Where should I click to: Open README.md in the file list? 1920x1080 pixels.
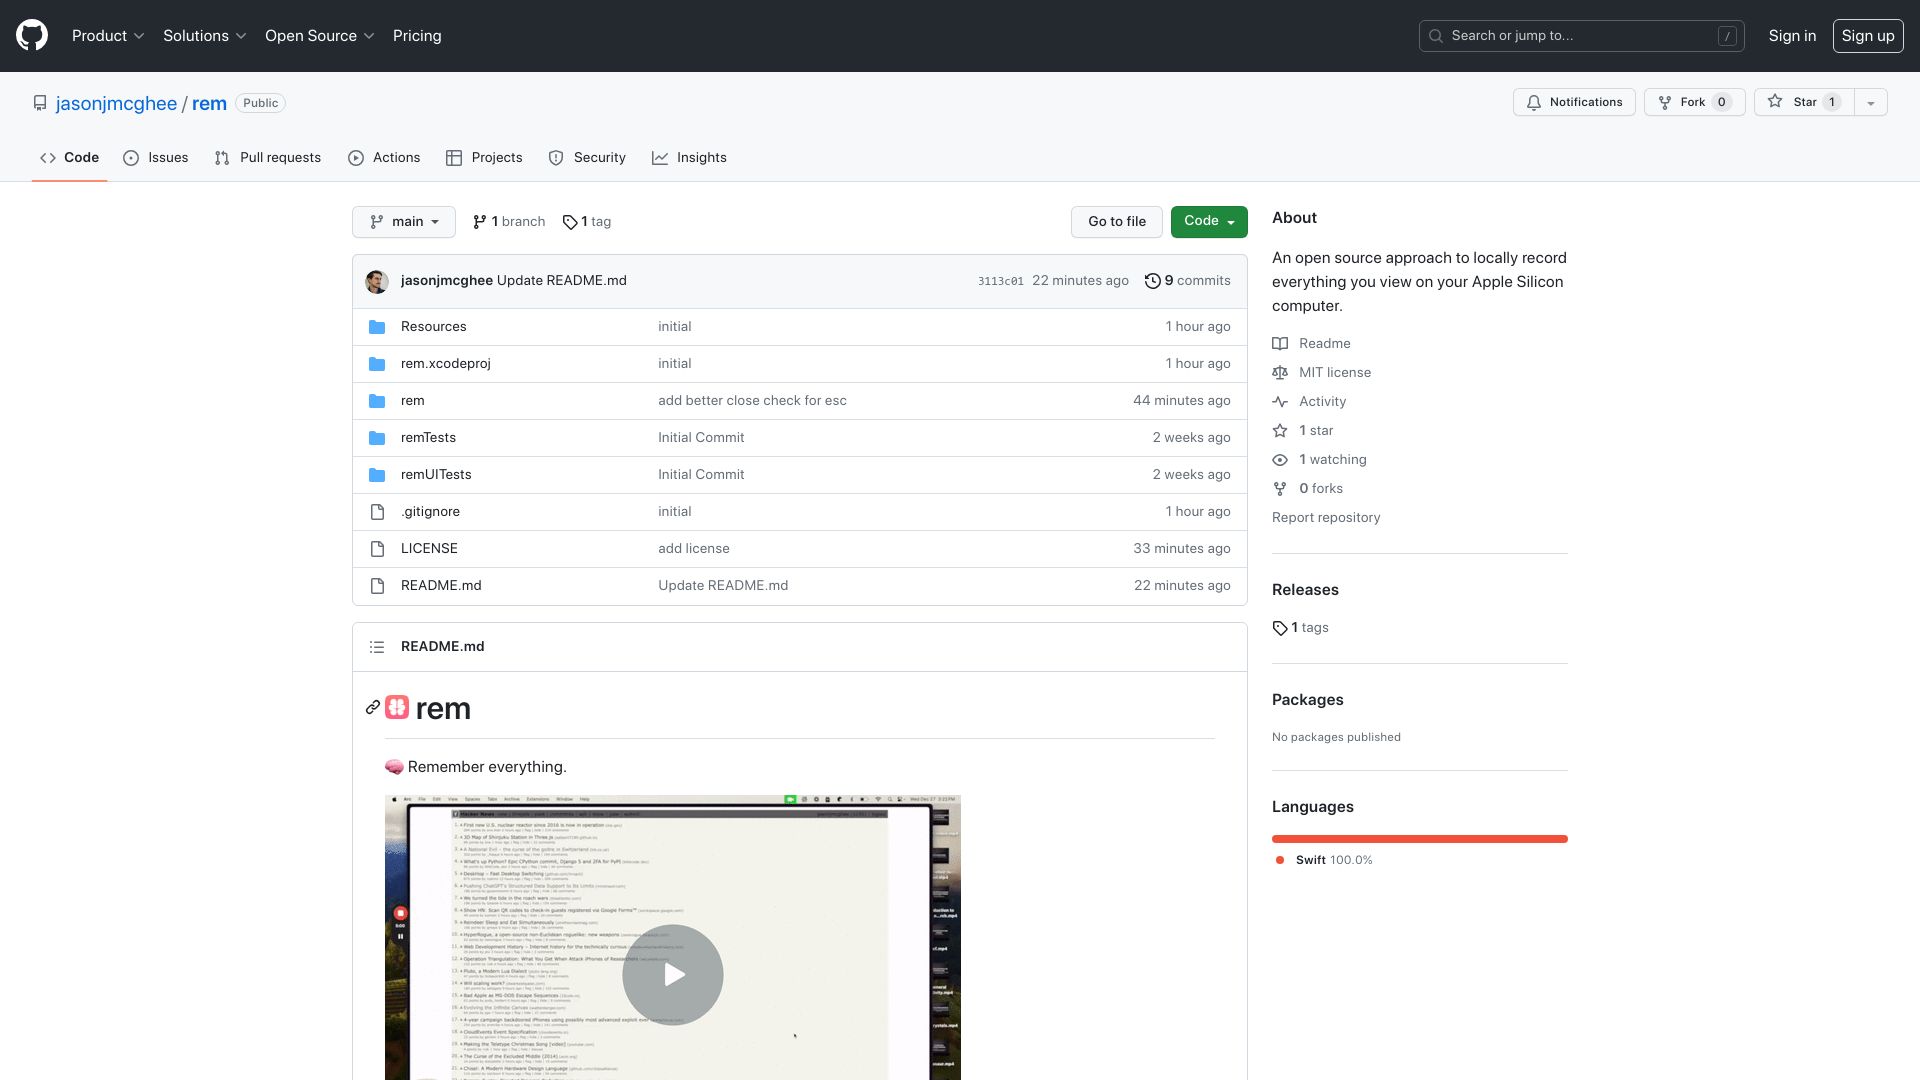pyautogui.click(x=441, y=586)
